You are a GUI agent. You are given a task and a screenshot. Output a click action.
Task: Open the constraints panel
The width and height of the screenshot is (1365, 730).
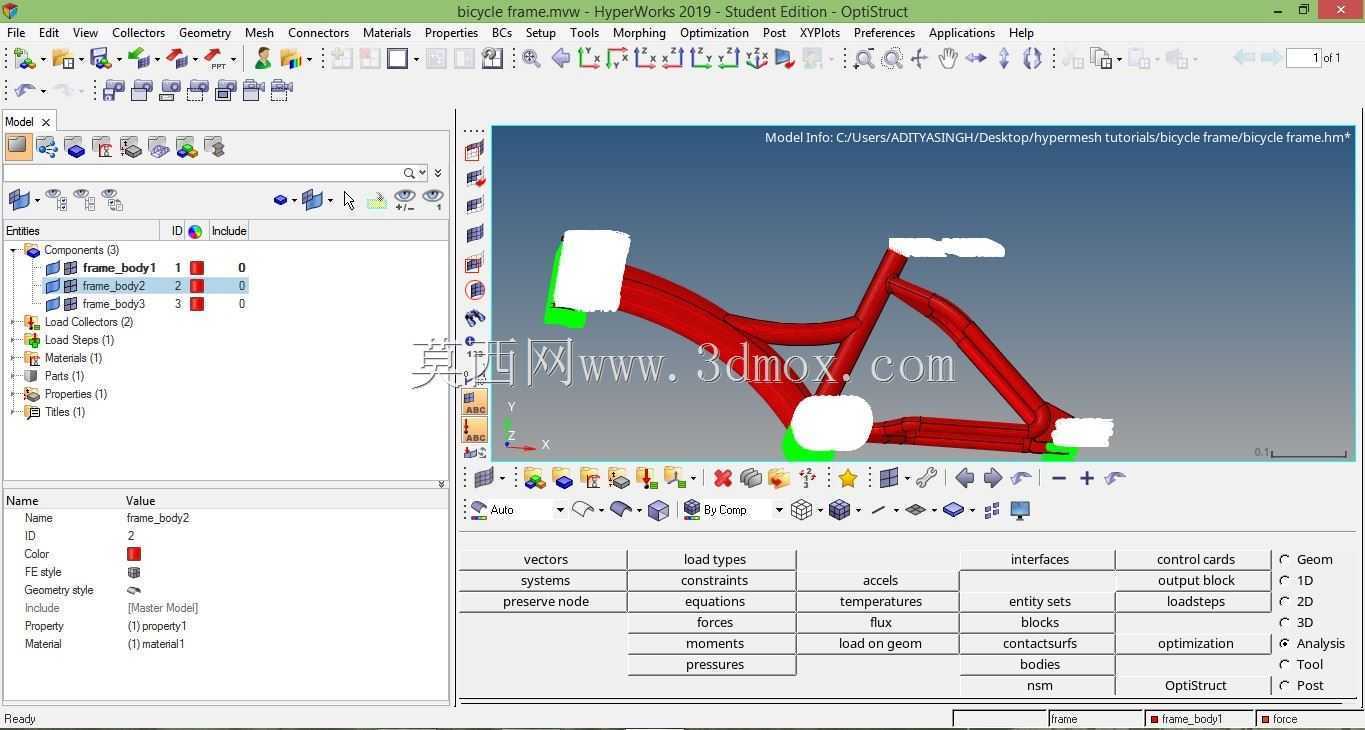714,581
